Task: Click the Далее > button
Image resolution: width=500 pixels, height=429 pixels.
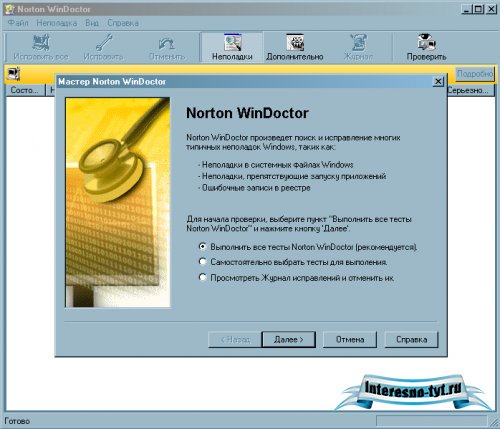Action: click(x=289, y=339)
